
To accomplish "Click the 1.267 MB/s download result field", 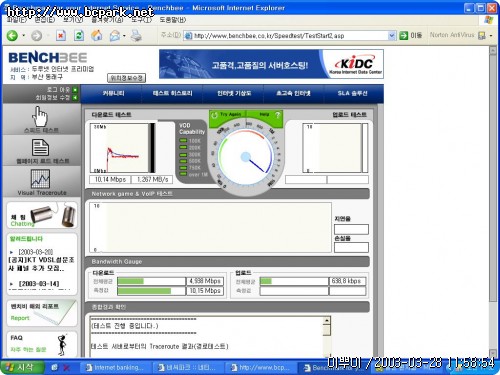I will pos(152,180).
